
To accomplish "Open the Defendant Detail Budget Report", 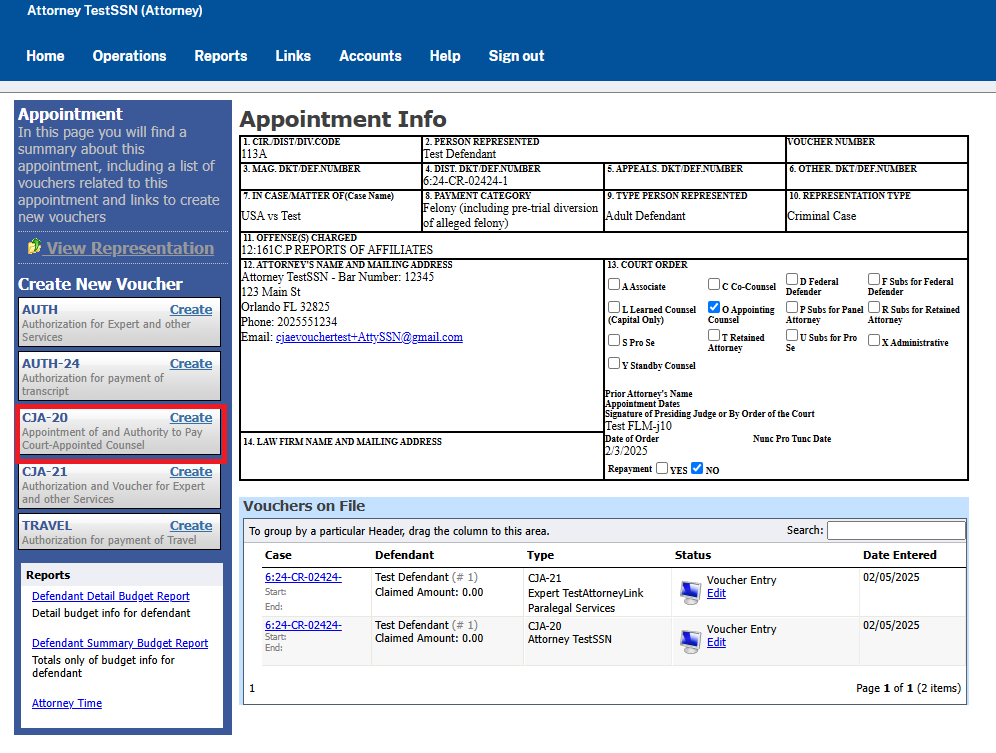I will (x=110, y=597).
